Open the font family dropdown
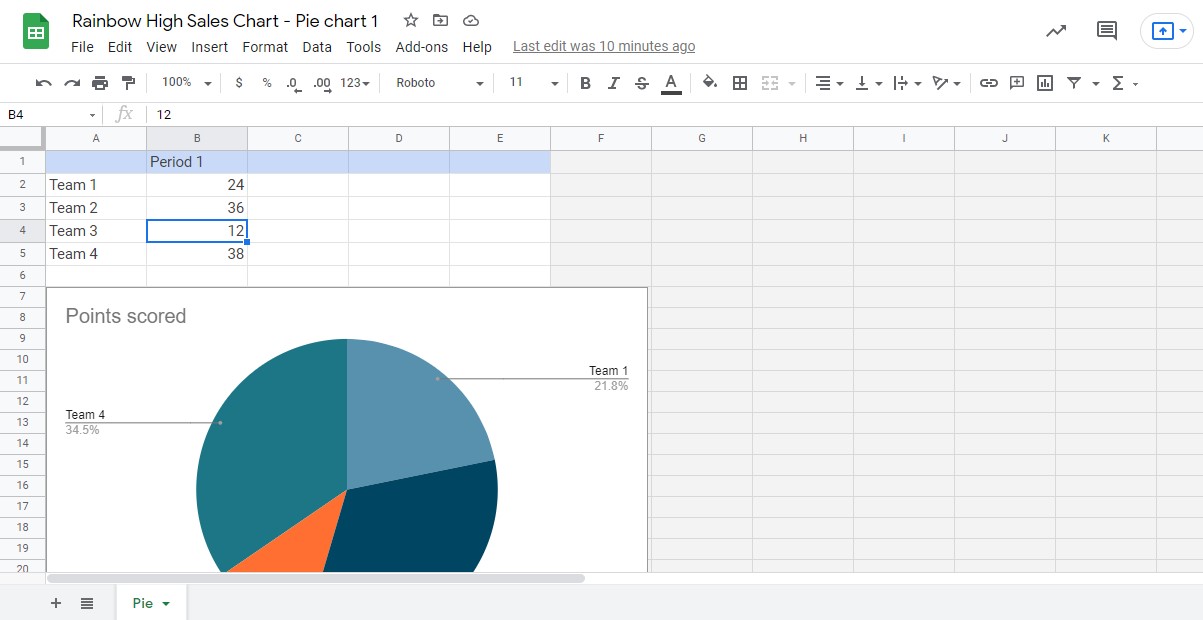Viewport: 1203px width, 620px height. (437, 82)
